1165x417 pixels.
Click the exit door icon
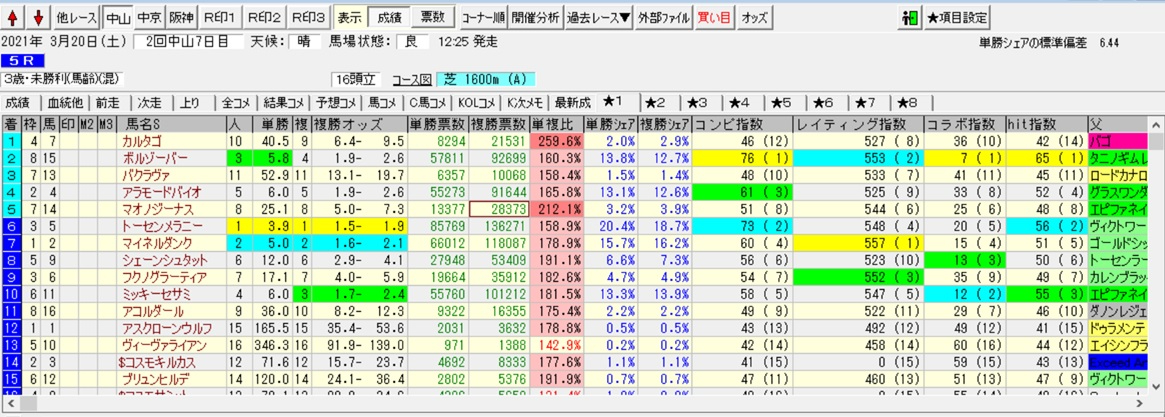point(909,18)
